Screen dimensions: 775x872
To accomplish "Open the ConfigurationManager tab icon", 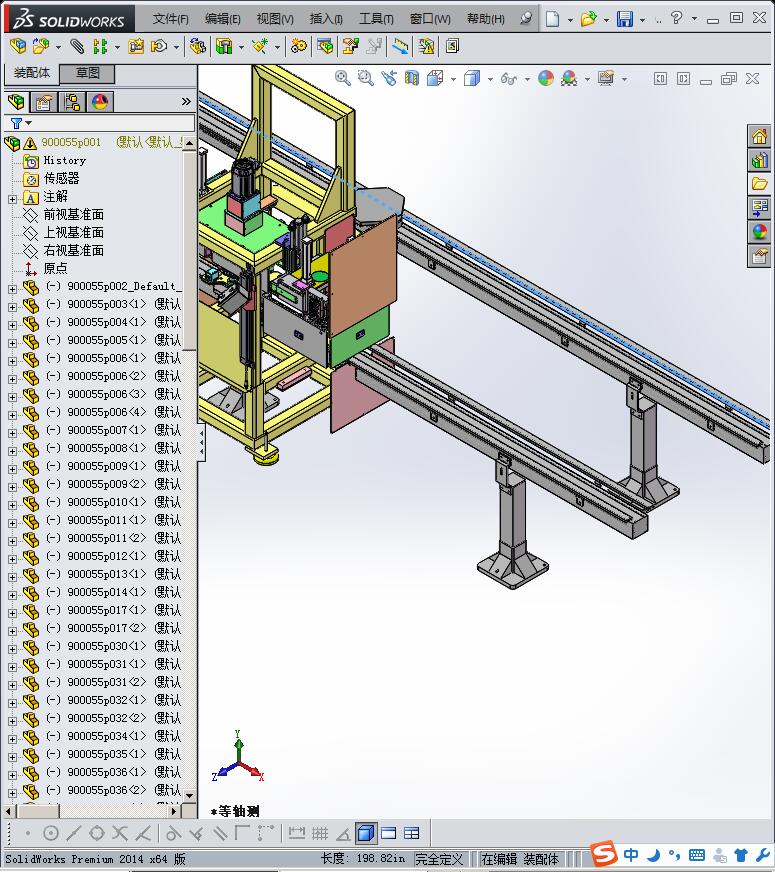I will (x=72, y=102).
